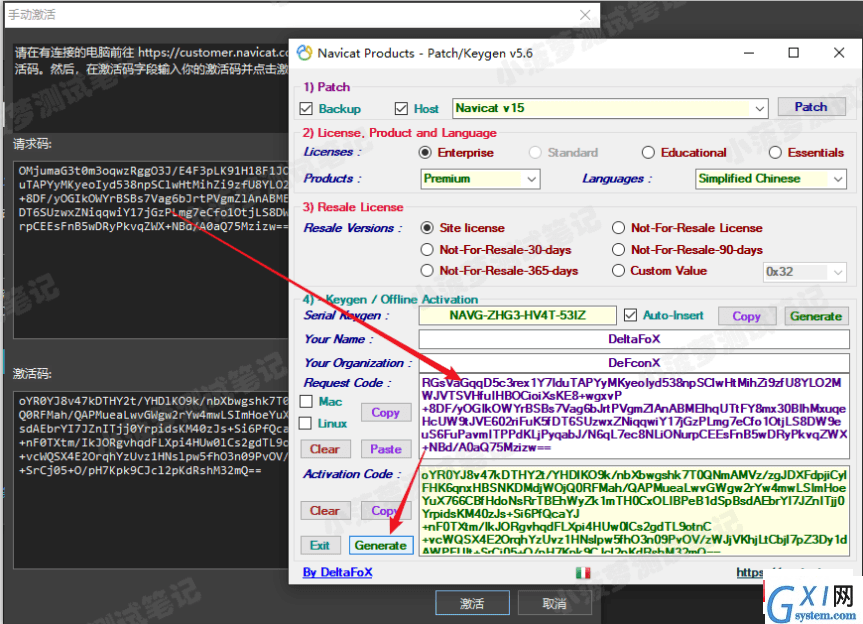Screen dimensions: 863x624
Task: Choose Not-For-Resale-30-days option
Action: click(x=427, y=250)
